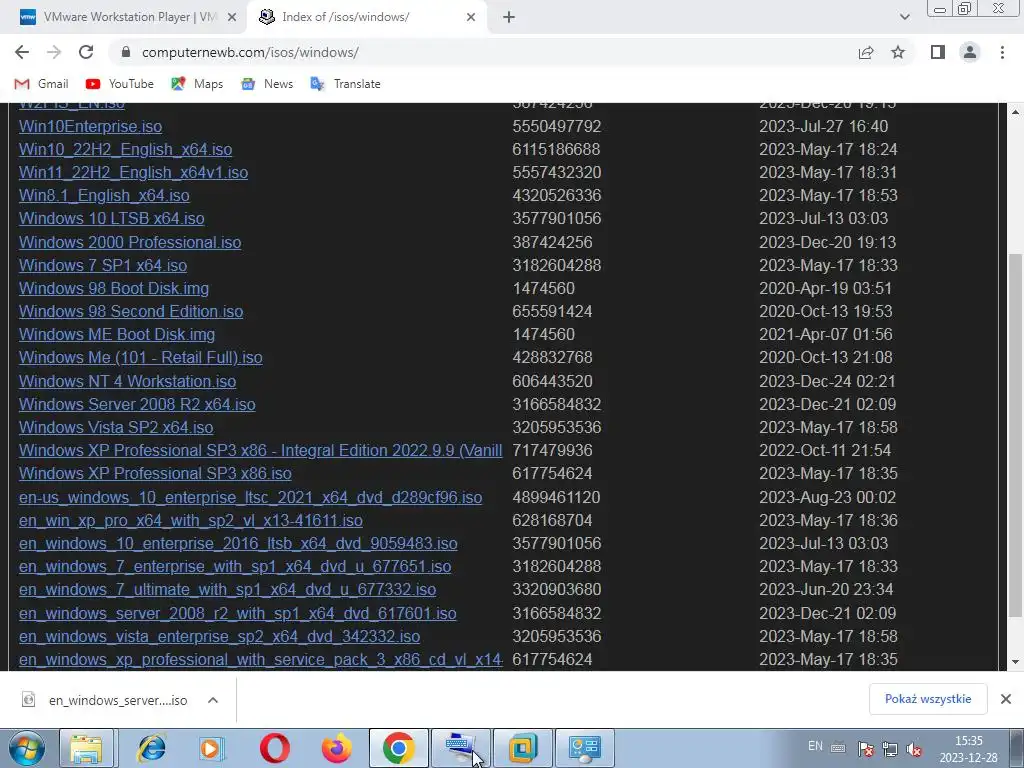Download en_win_xp_pro_x64_with_sp2 iso

191,520
